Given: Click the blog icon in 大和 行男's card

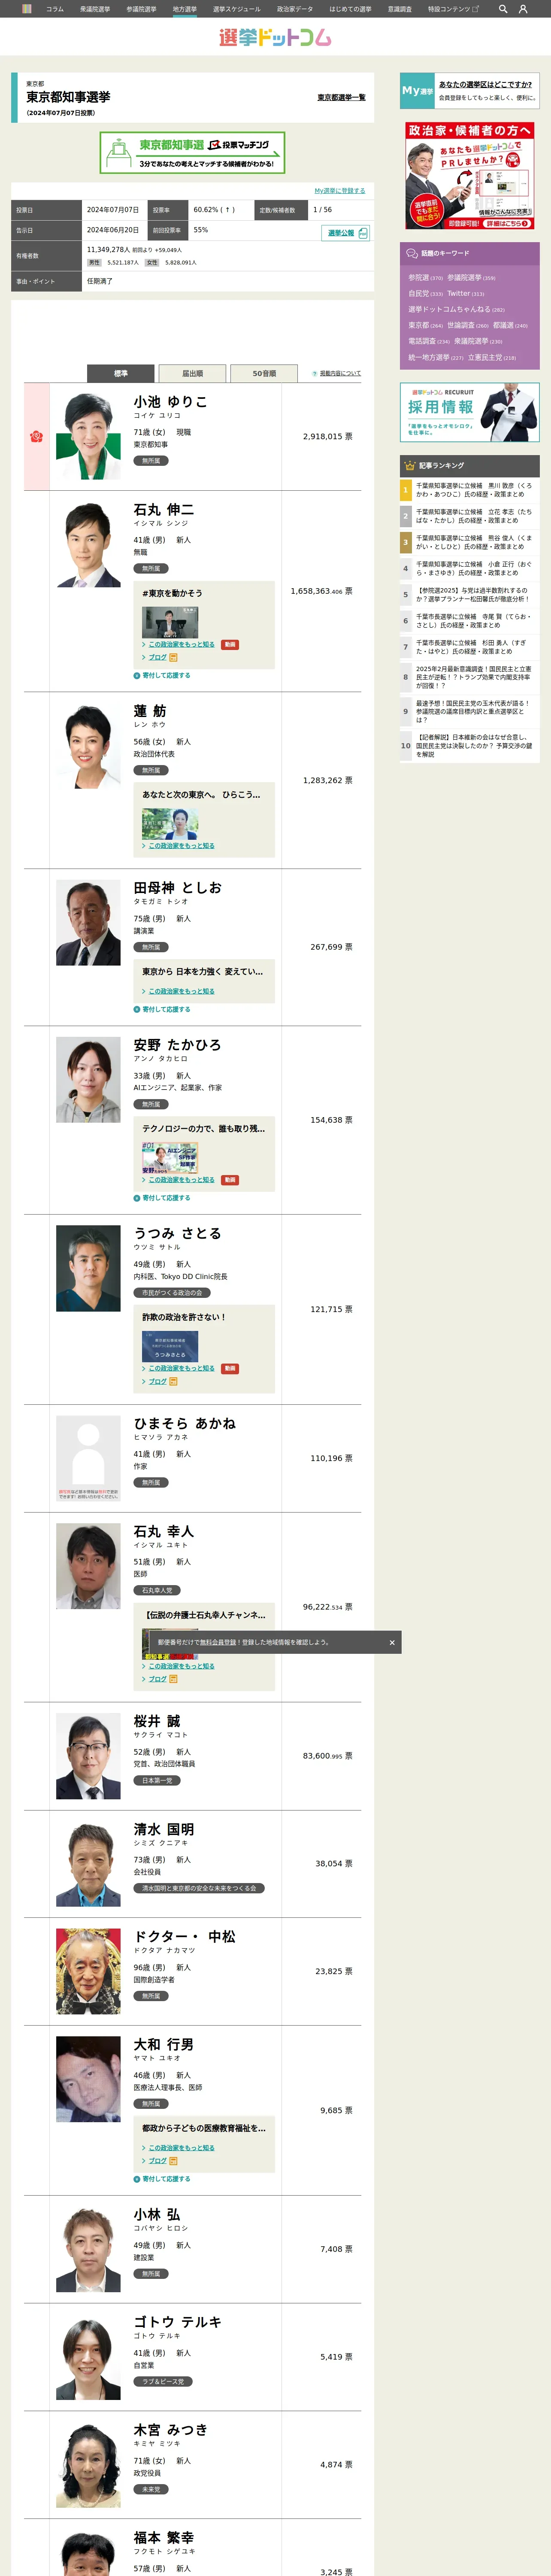Looking at the screenshot, I should pos(173,2161).
